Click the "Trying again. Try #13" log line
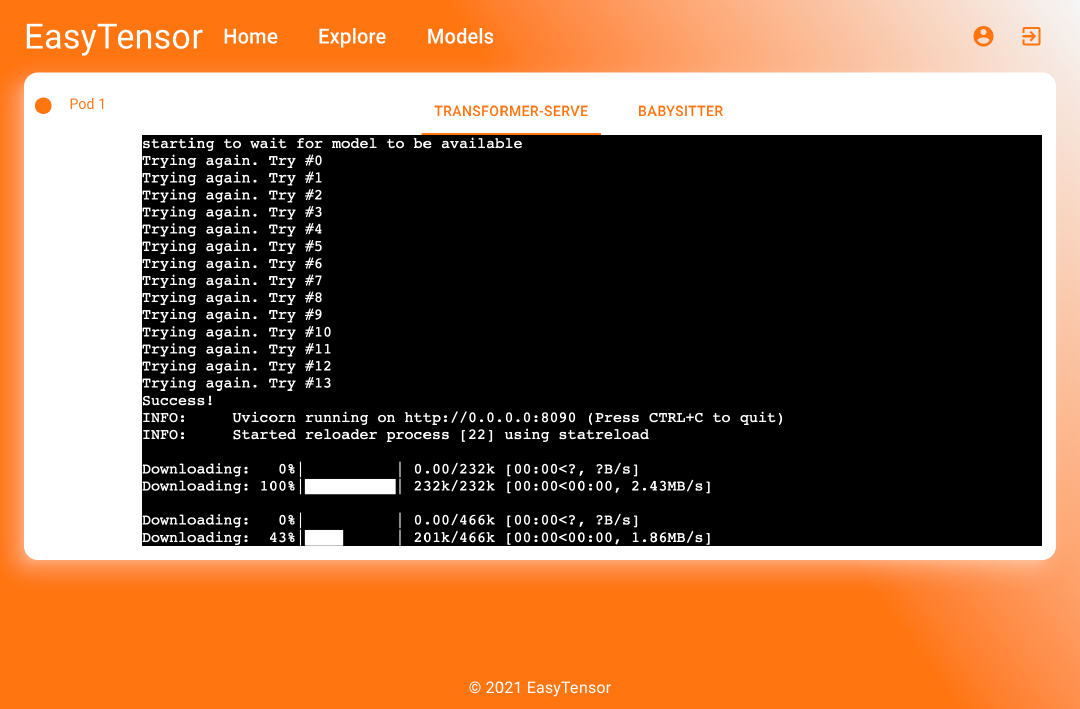The width and height of the screenshot is (1080, 709). click(236, 384)
